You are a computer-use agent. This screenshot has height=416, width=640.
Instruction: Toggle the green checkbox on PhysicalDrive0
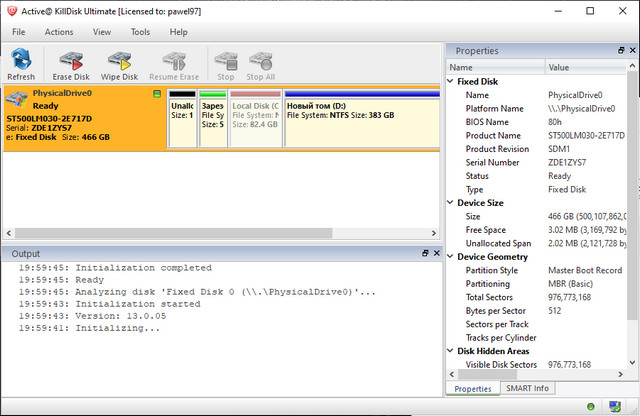[x=157, y=94]
